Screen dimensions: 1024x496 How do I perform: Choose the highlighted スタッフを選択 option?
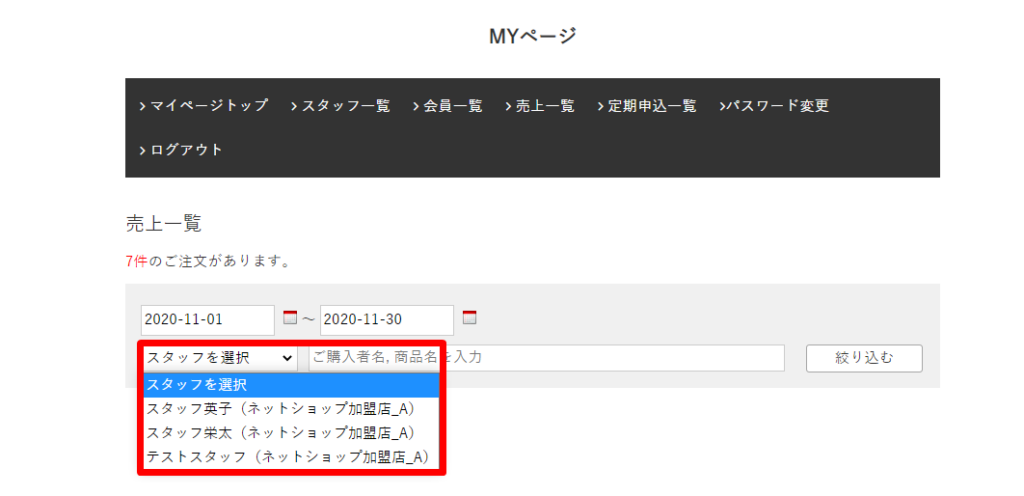coord(291,385)
